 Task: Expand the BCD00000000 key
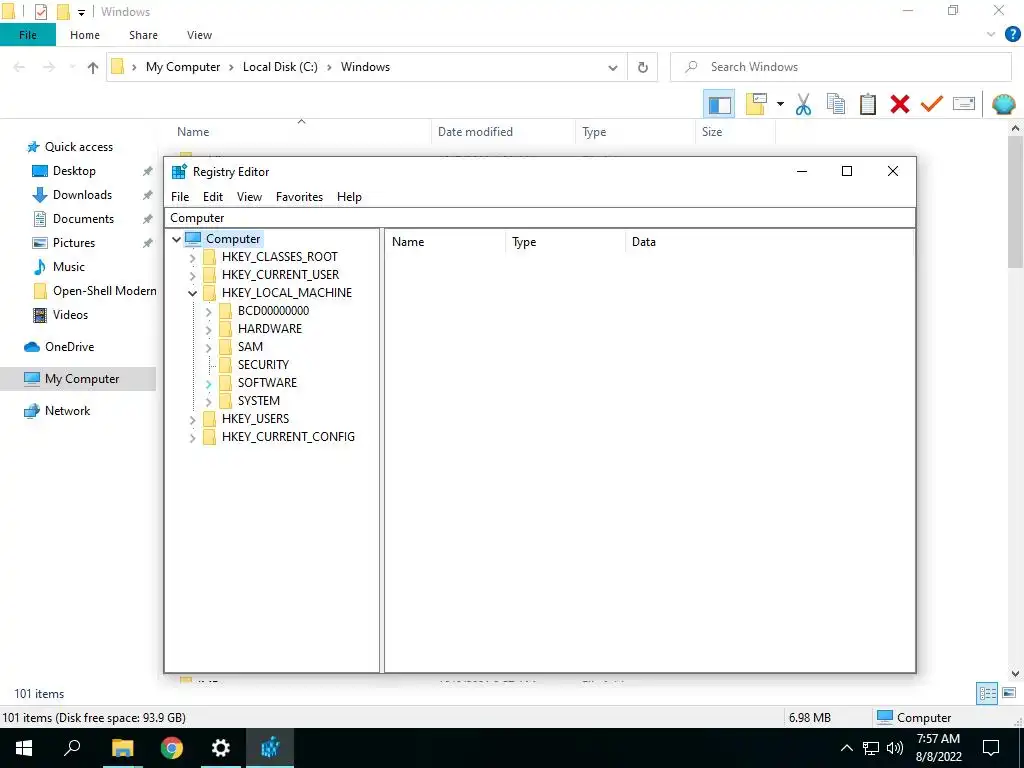[208, 312]
